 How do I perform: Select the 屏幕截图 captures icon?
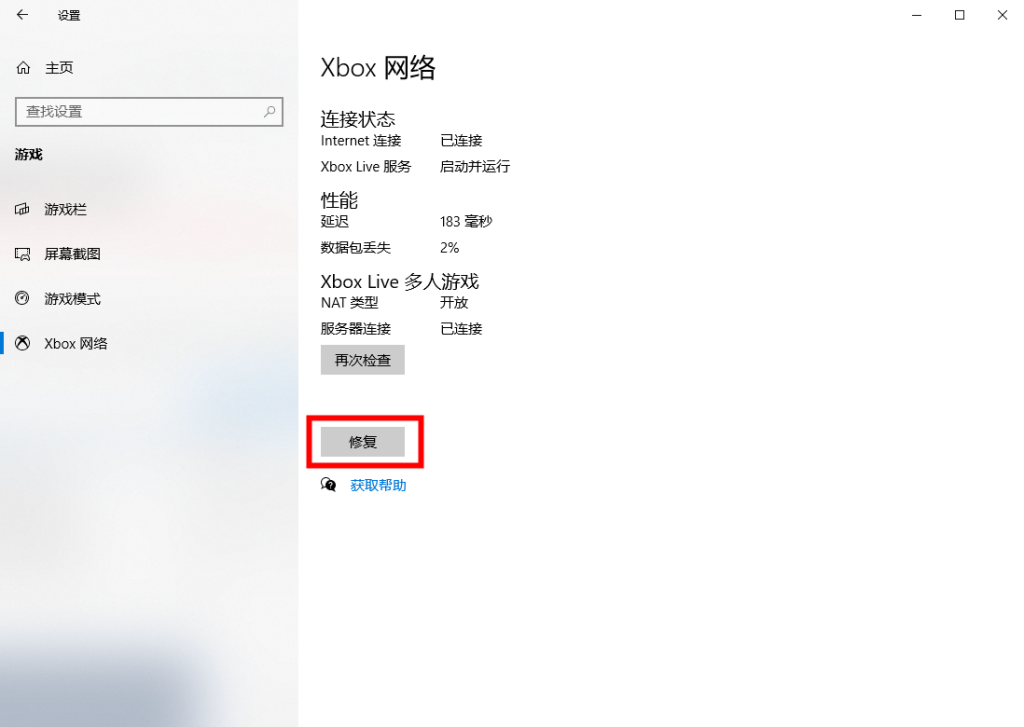(22, 254)
